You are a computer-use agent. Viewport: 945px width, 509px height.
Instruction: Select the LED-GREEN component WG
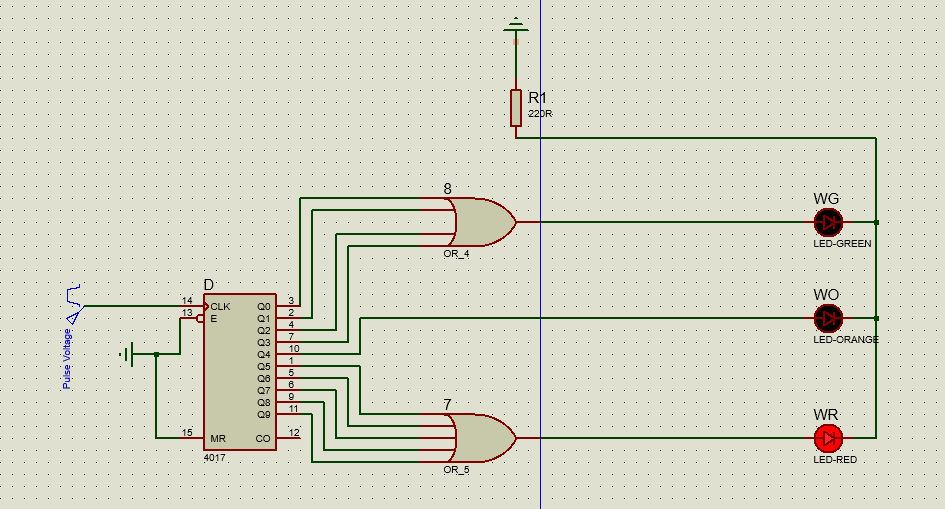pos(828,222)
